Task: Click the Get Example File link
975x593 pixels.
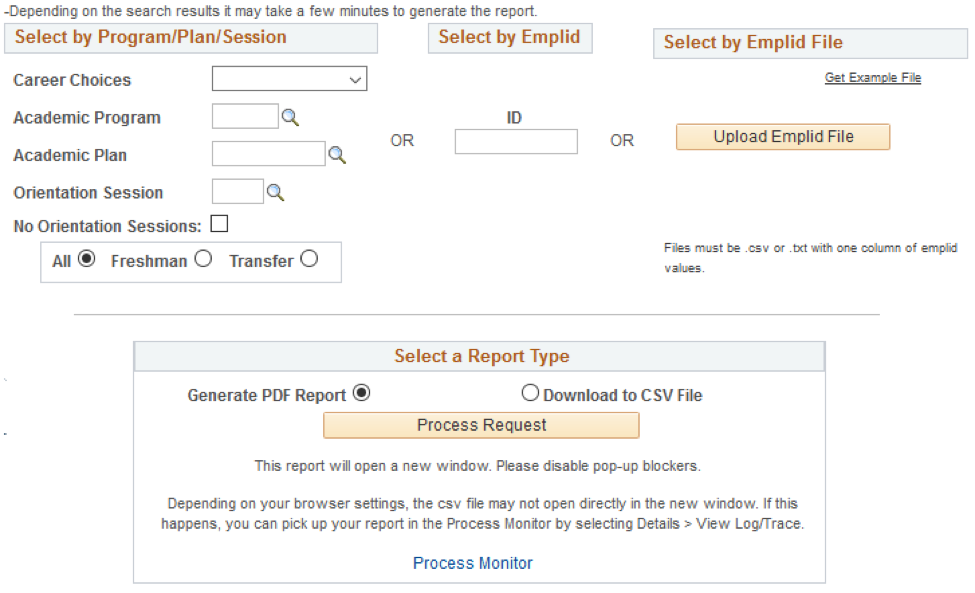Action: coord(872,77)
